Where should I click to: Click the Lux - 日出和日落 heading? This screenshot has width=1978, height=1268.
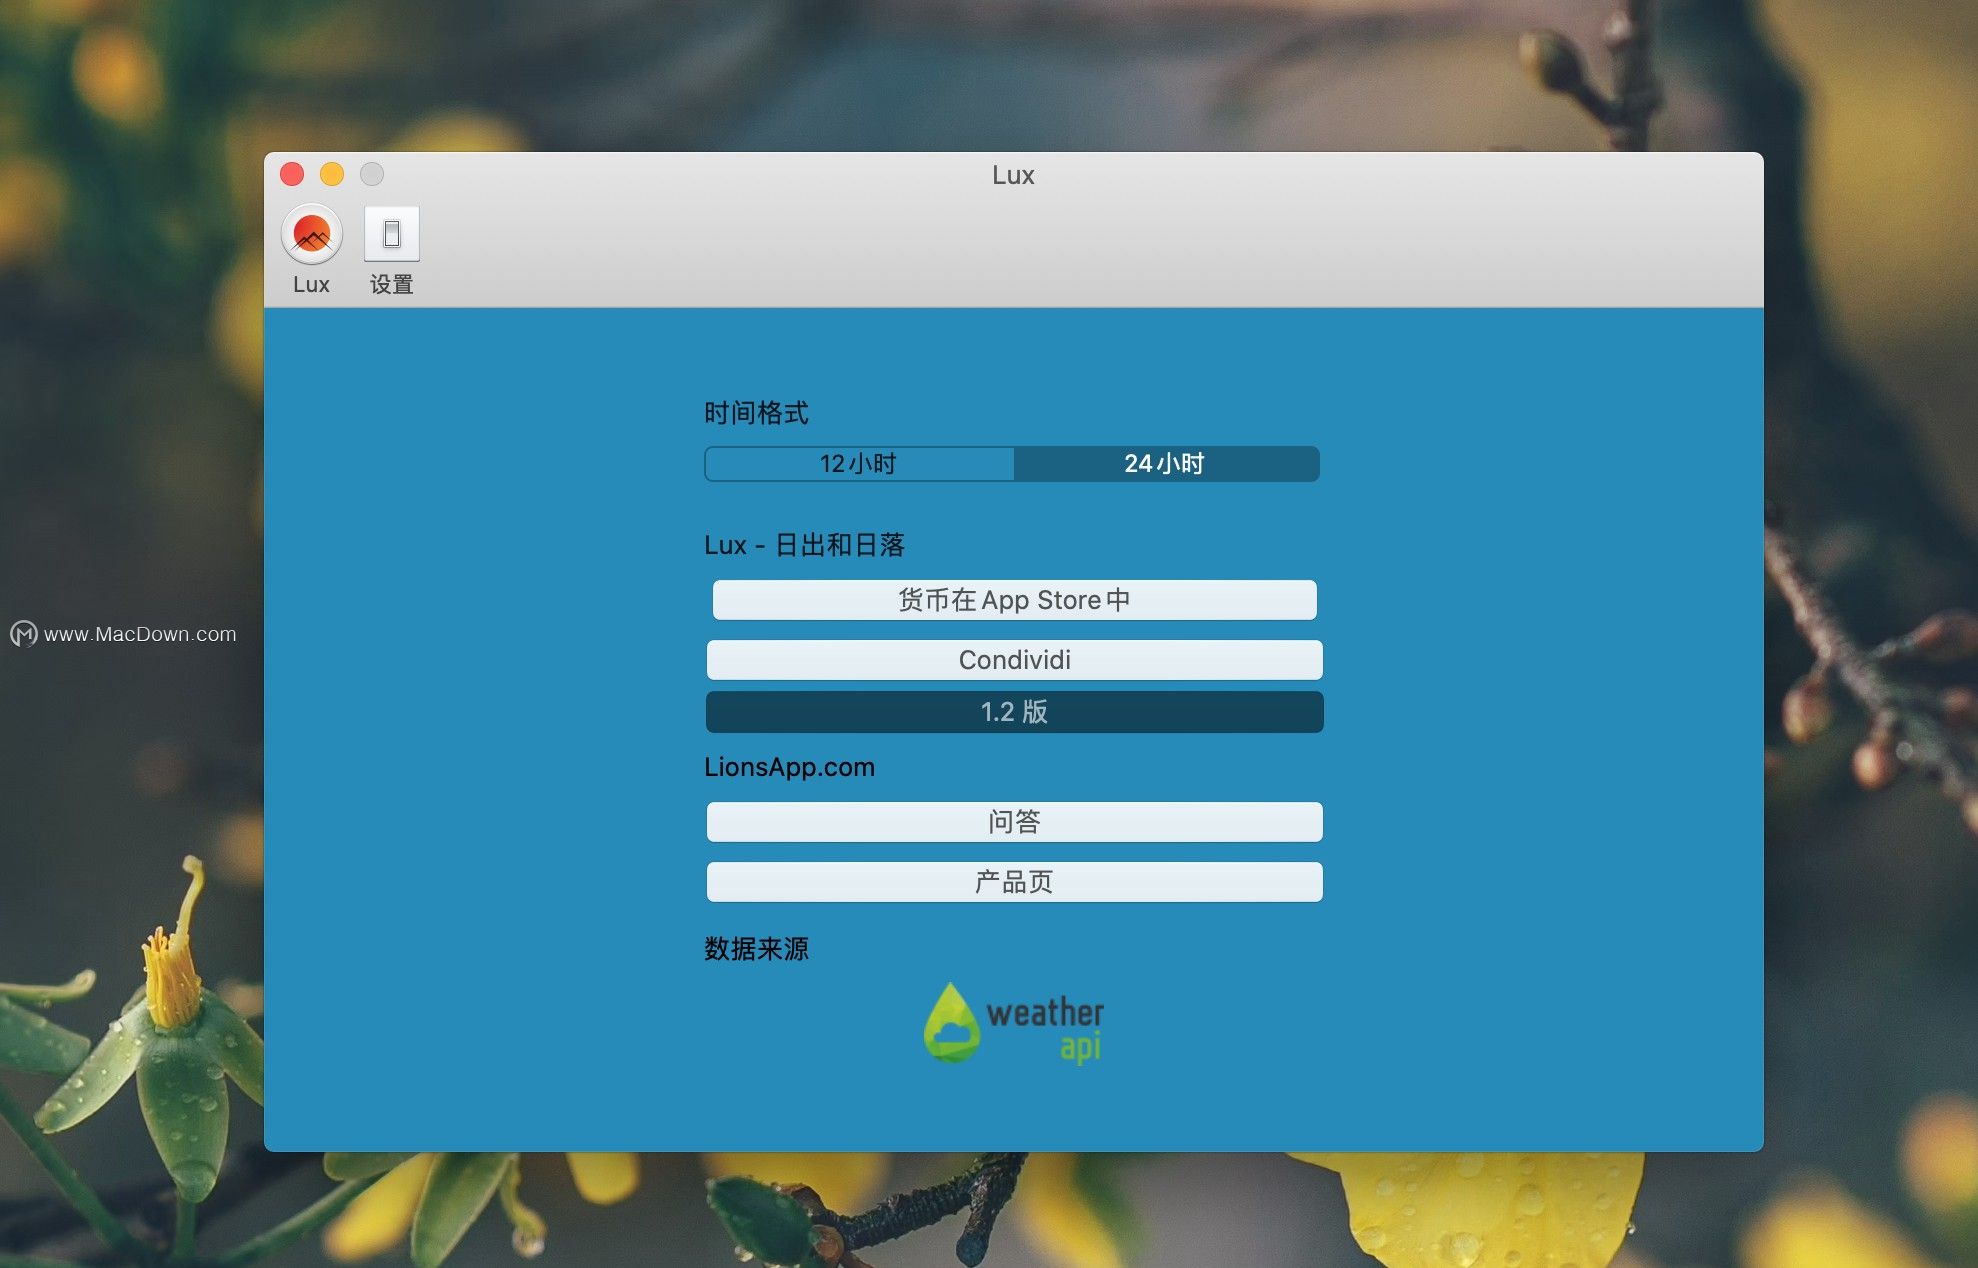804,545
